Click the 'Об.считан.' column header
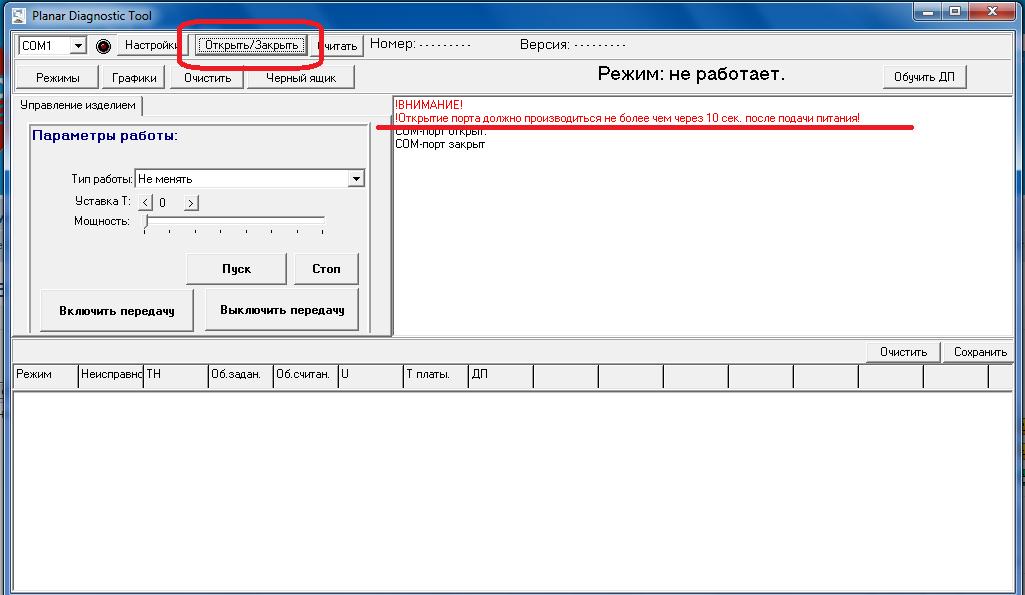This screenshot has width=1025, height=595. click(306, 375)
